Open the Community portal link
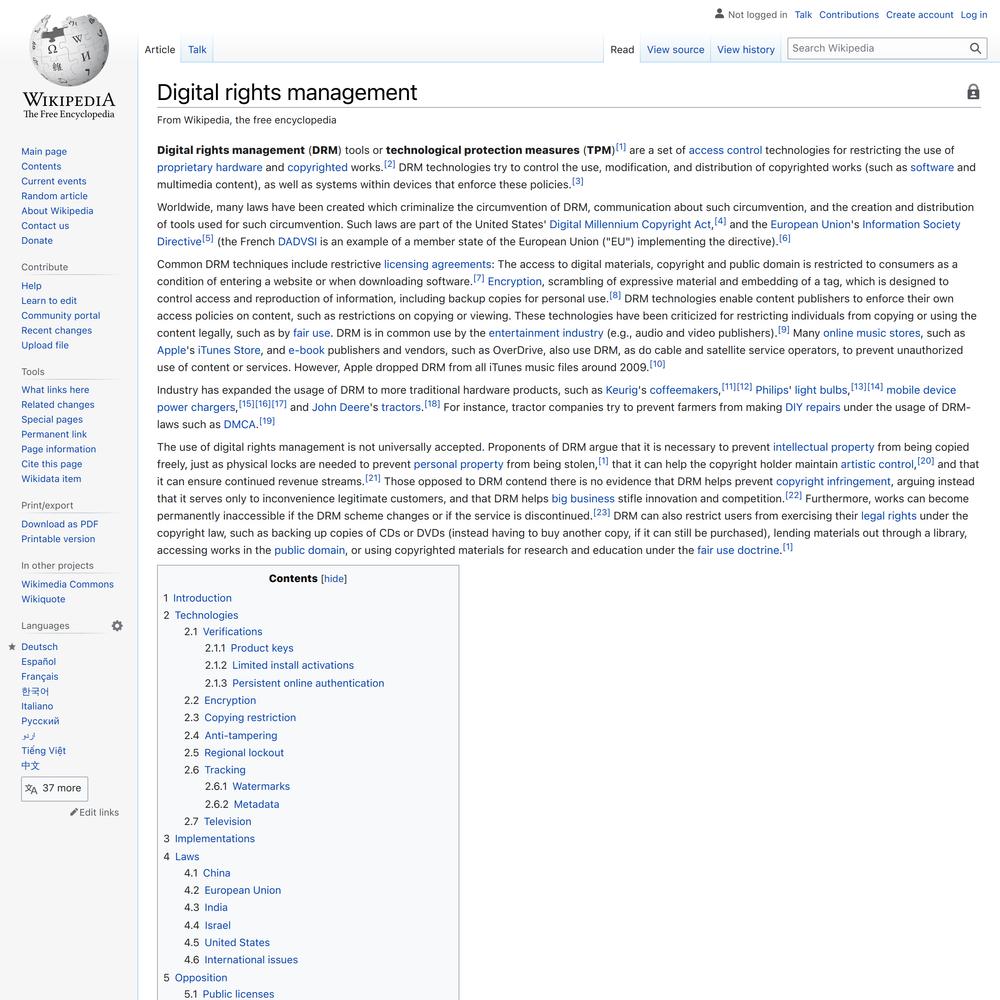Viewport: 1000px width, 1000px height. point(61,316)
